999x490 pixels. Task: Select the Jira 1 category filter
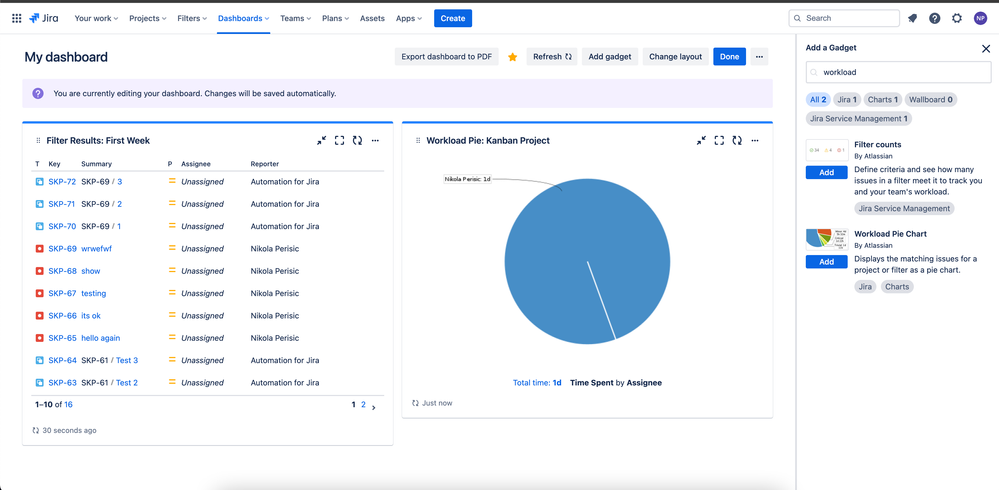[x=847, y=99]
